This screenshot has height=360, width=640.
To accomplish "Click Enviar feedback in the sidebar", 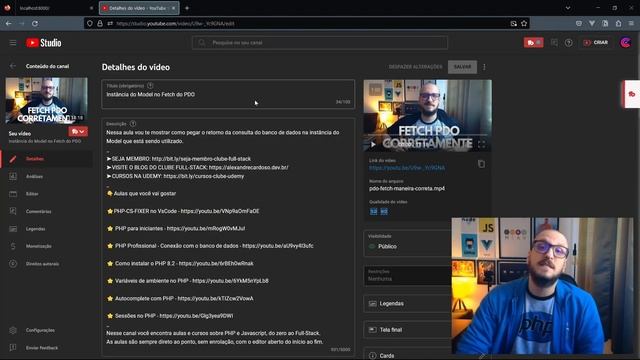I will (x=47, y=348).
